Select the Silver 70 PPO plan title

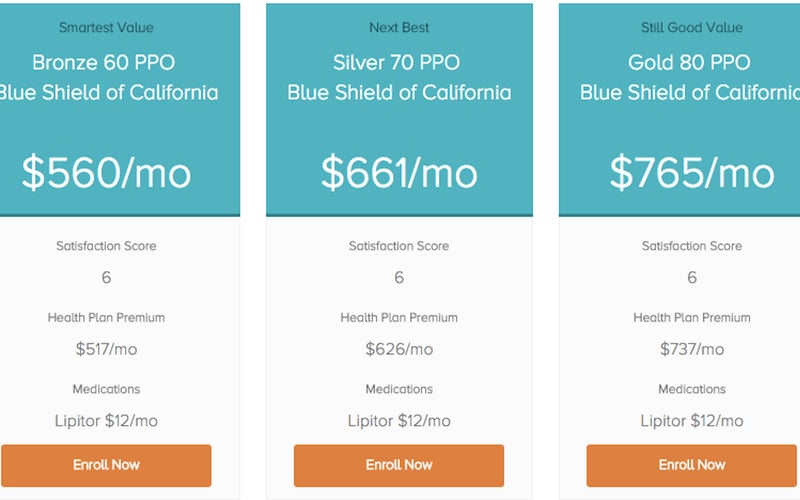pos(396,63)
